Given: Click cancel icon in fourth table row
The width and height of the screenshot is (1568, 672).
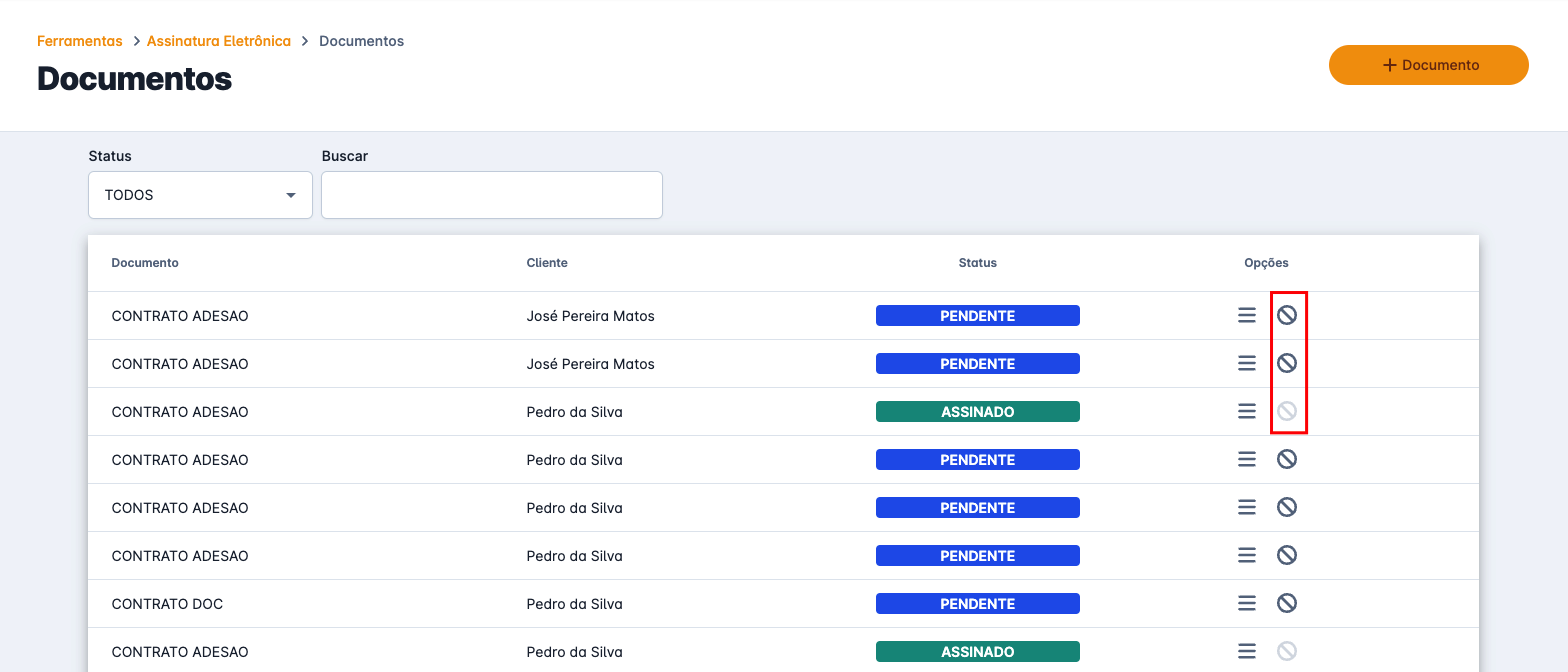Looking at the screenshot, I should [1287, 459].
